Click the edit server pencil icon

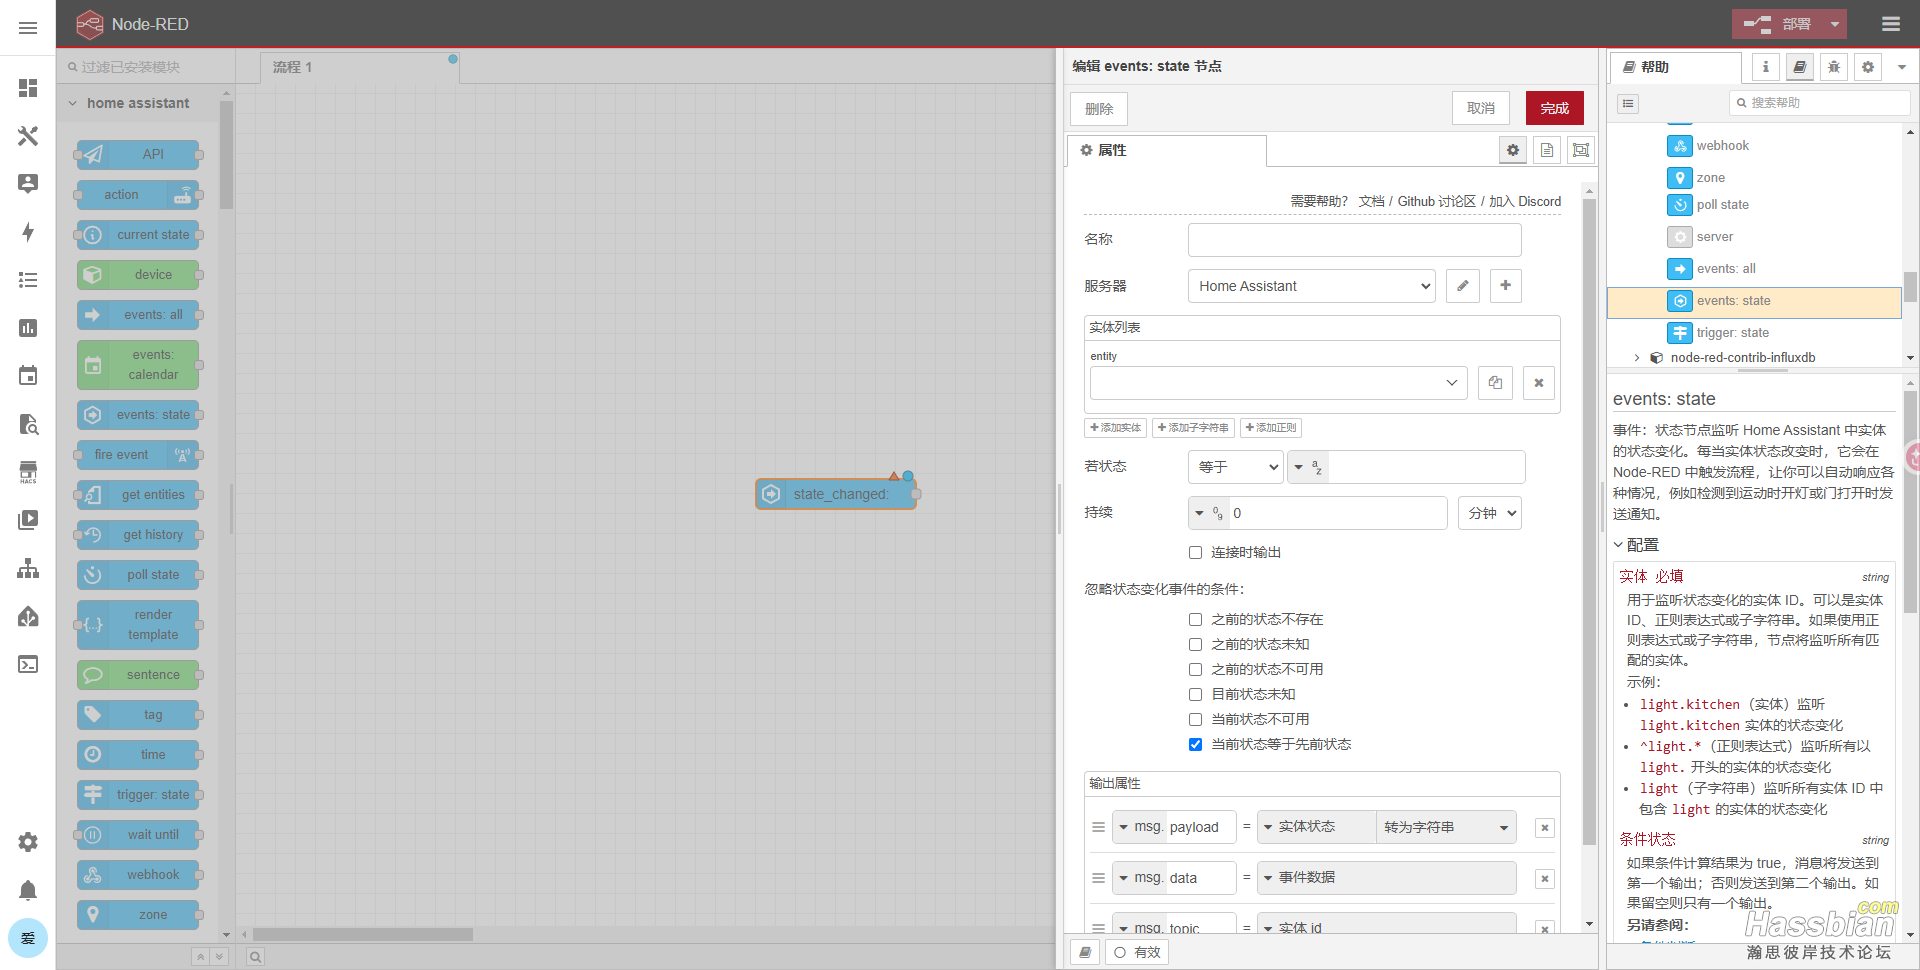(1462, 286)
